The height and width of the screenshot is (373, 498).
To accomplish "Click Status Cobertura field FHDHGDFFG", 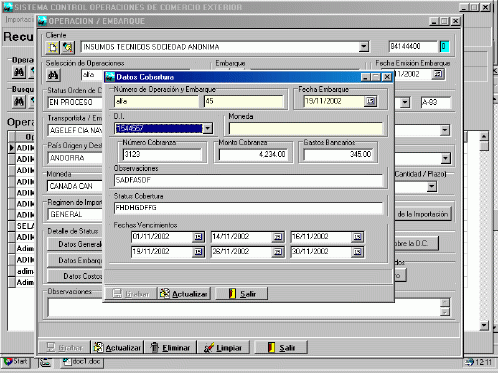I will point(248,208).
